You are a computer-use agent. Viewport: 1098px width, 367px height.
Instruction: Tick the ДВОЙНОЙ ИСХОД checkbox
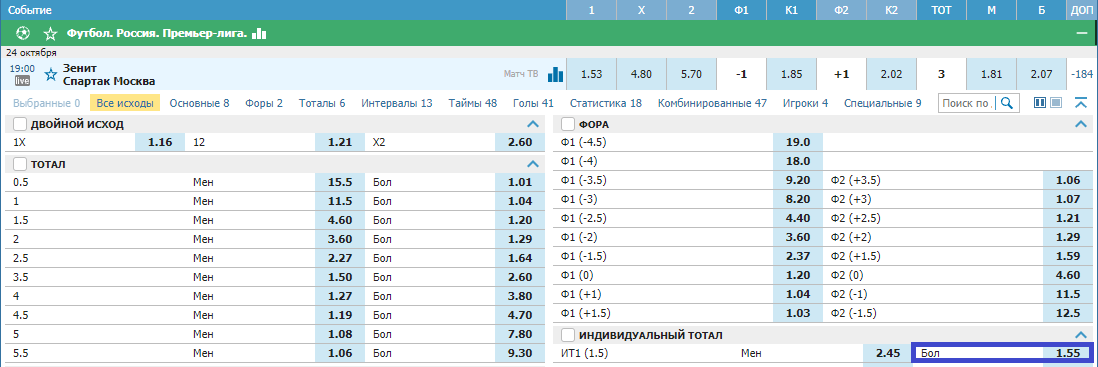pos(20,125)
